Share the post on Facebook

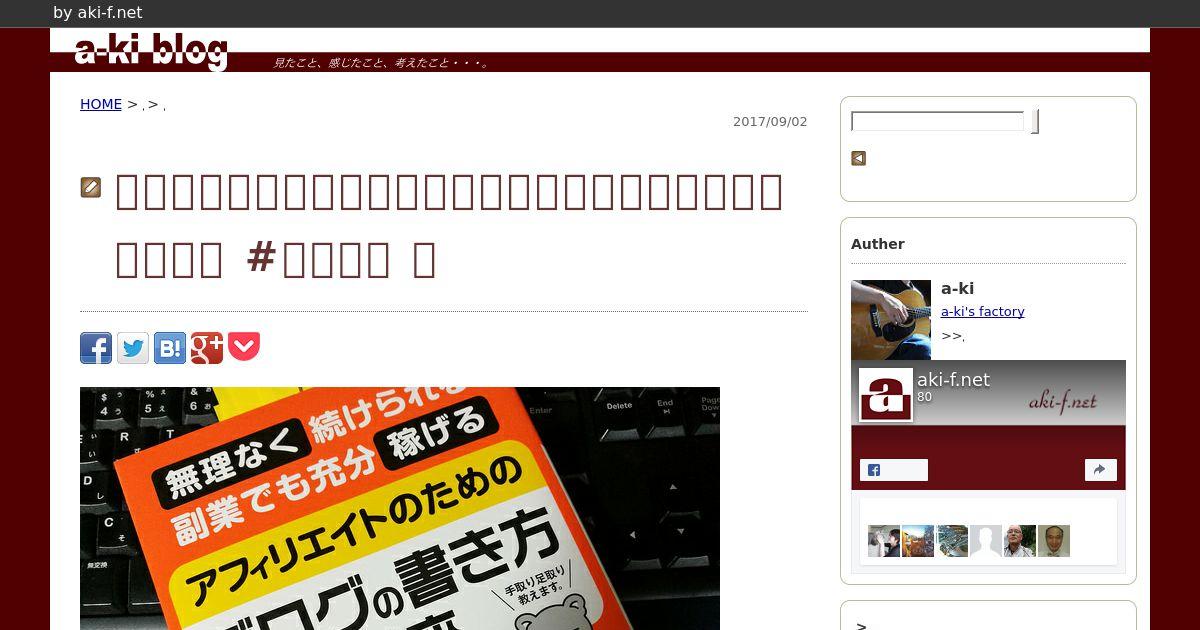96,348
